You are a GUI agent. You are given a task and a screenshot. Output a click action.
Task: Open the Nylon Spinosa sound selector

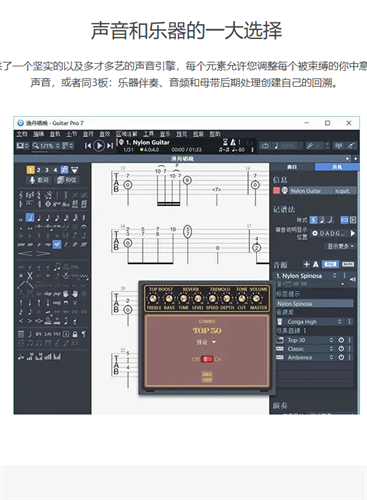(x=307, y=276)
